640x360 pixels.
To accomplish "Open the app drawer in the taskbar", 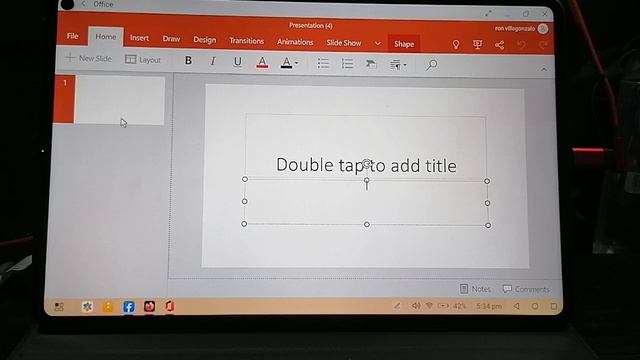I will pos(59,307).
